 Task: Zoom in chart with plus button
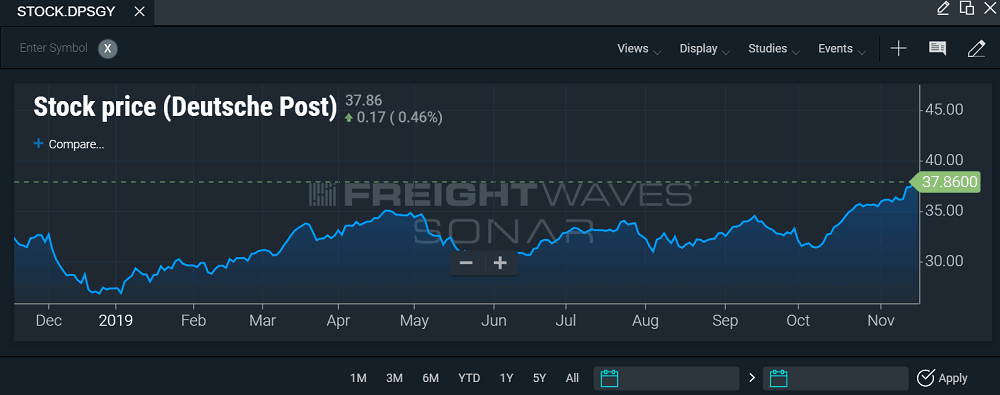[x=501, y=263]
